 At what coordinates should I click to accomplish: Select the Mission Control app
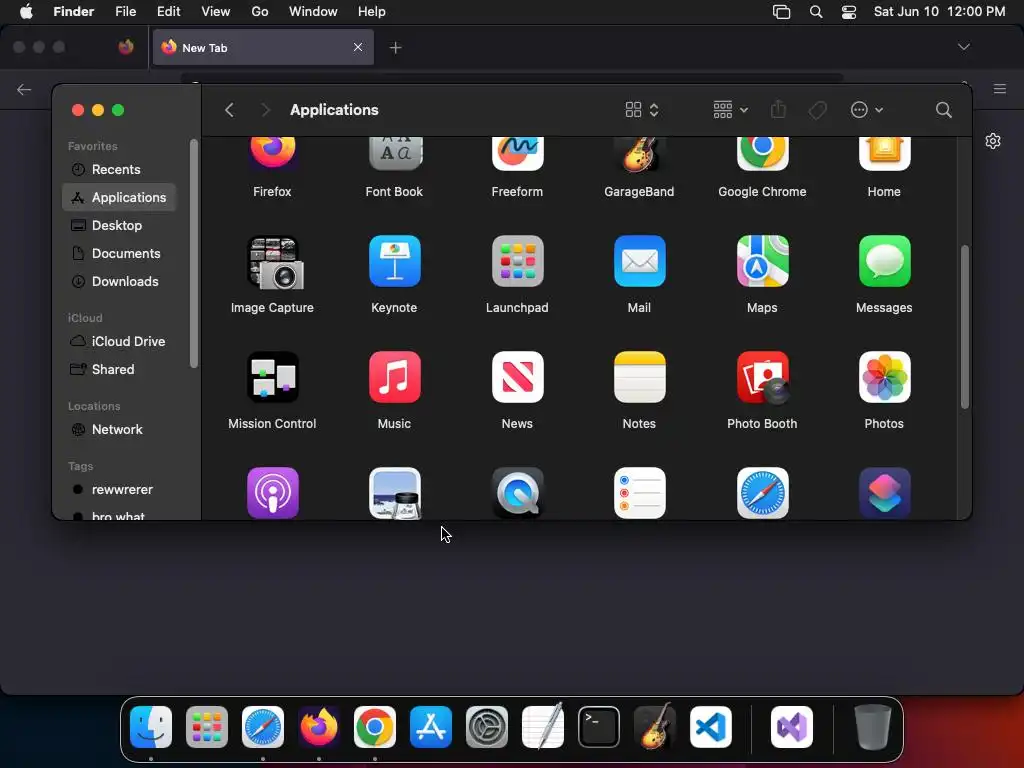click(272, 377)
